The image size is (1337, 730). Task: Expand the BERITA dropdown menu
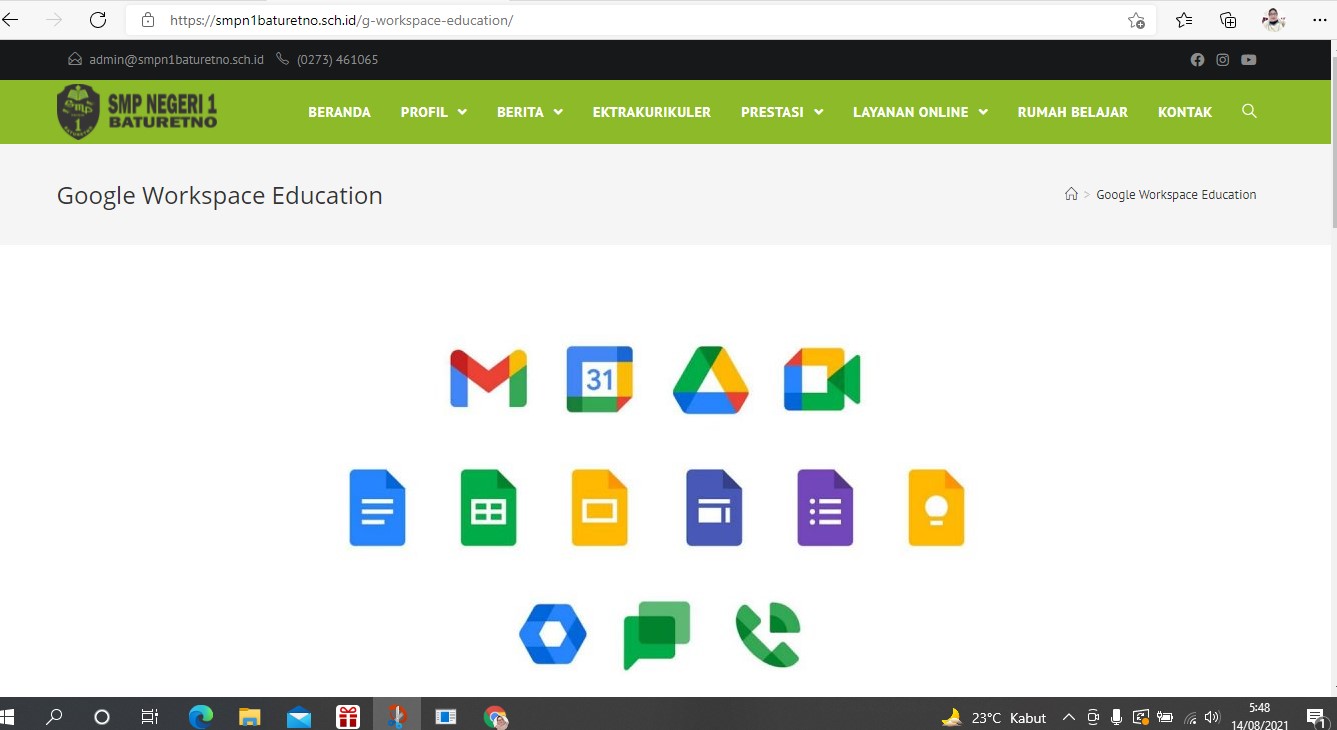pos(530,112)
